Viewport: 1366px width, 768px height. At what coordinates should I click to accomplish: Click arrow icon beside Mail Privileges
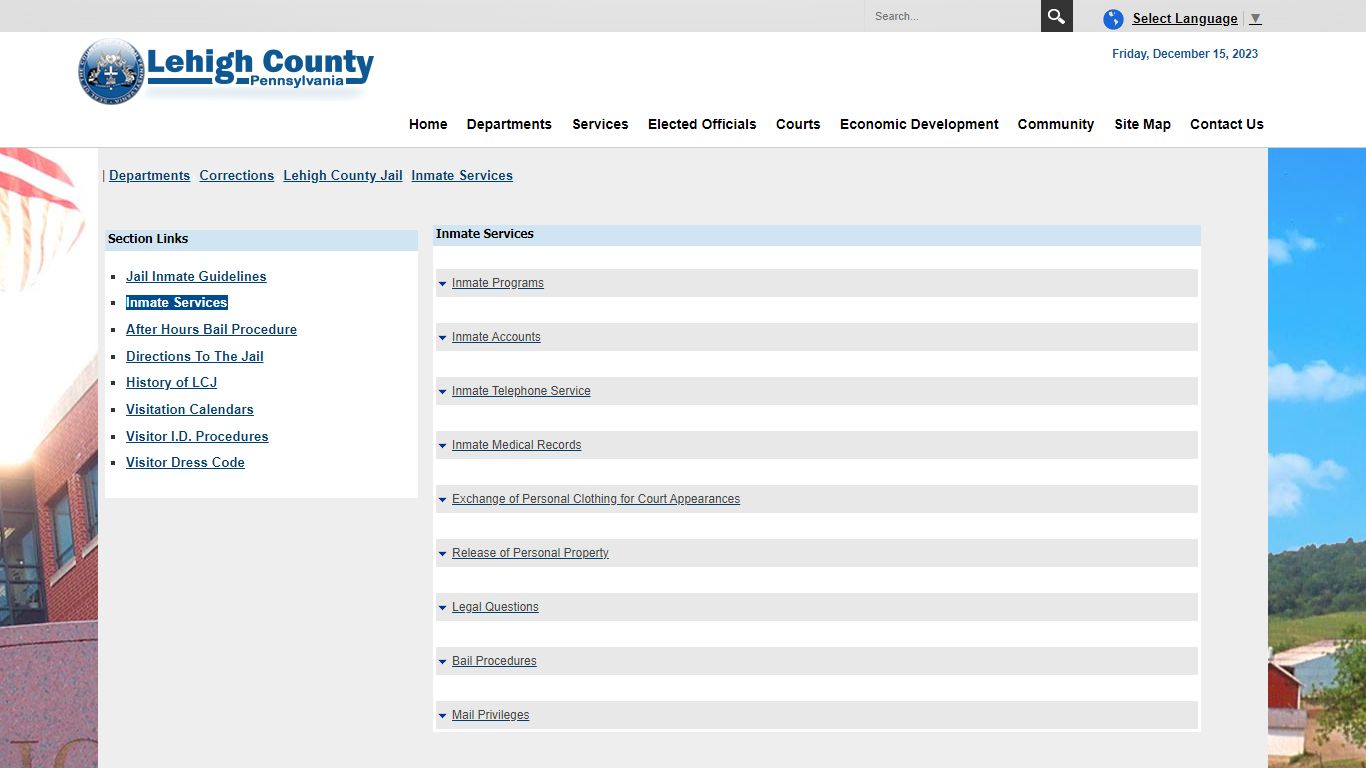442,716
